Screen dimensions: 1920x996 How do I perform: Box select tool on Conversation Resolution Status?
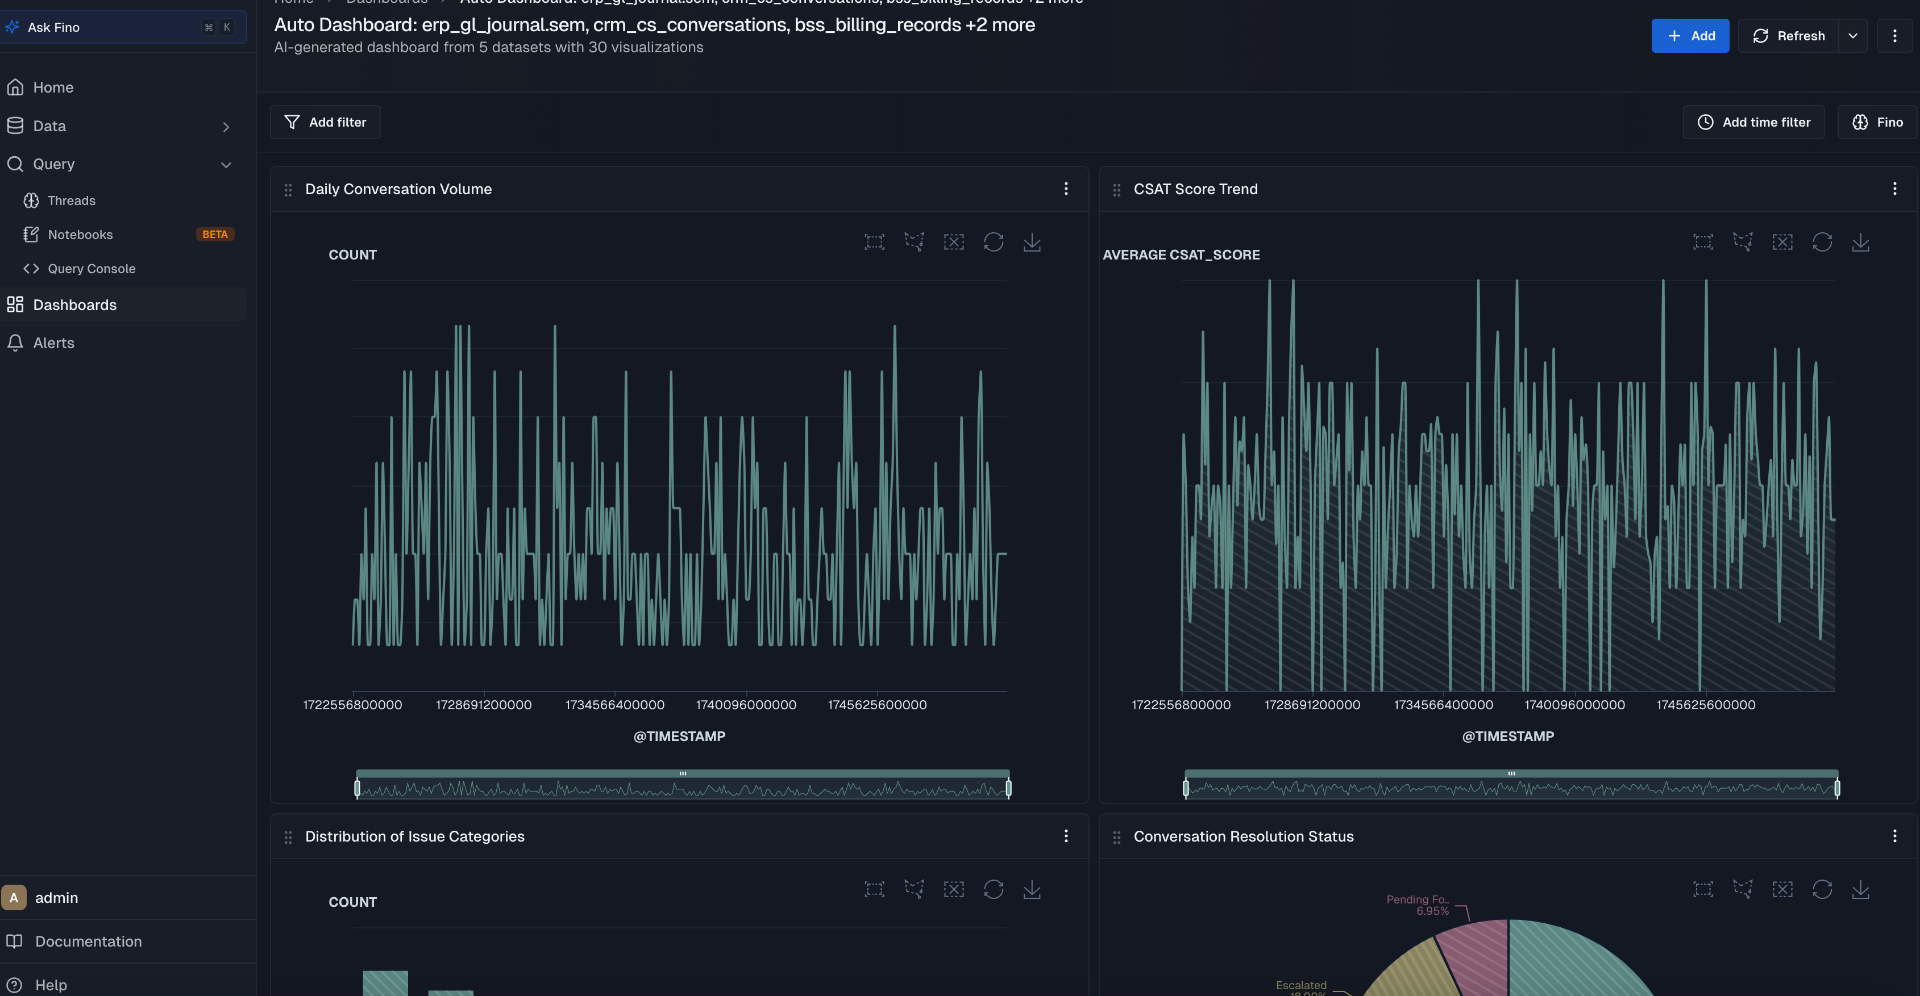[x=1703, y=889]
